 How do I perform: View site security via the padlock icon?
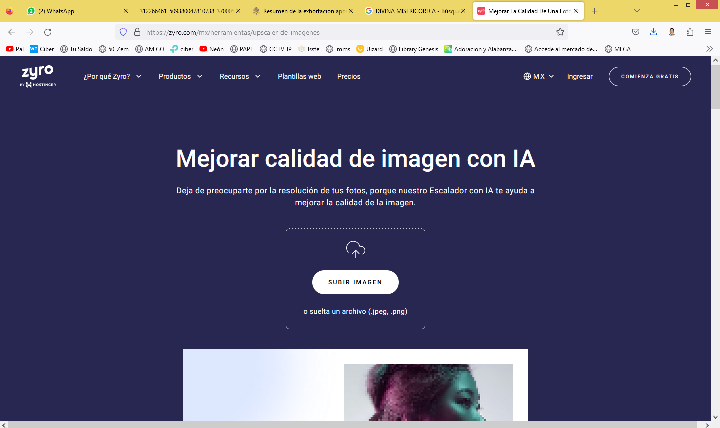[137, 32]
